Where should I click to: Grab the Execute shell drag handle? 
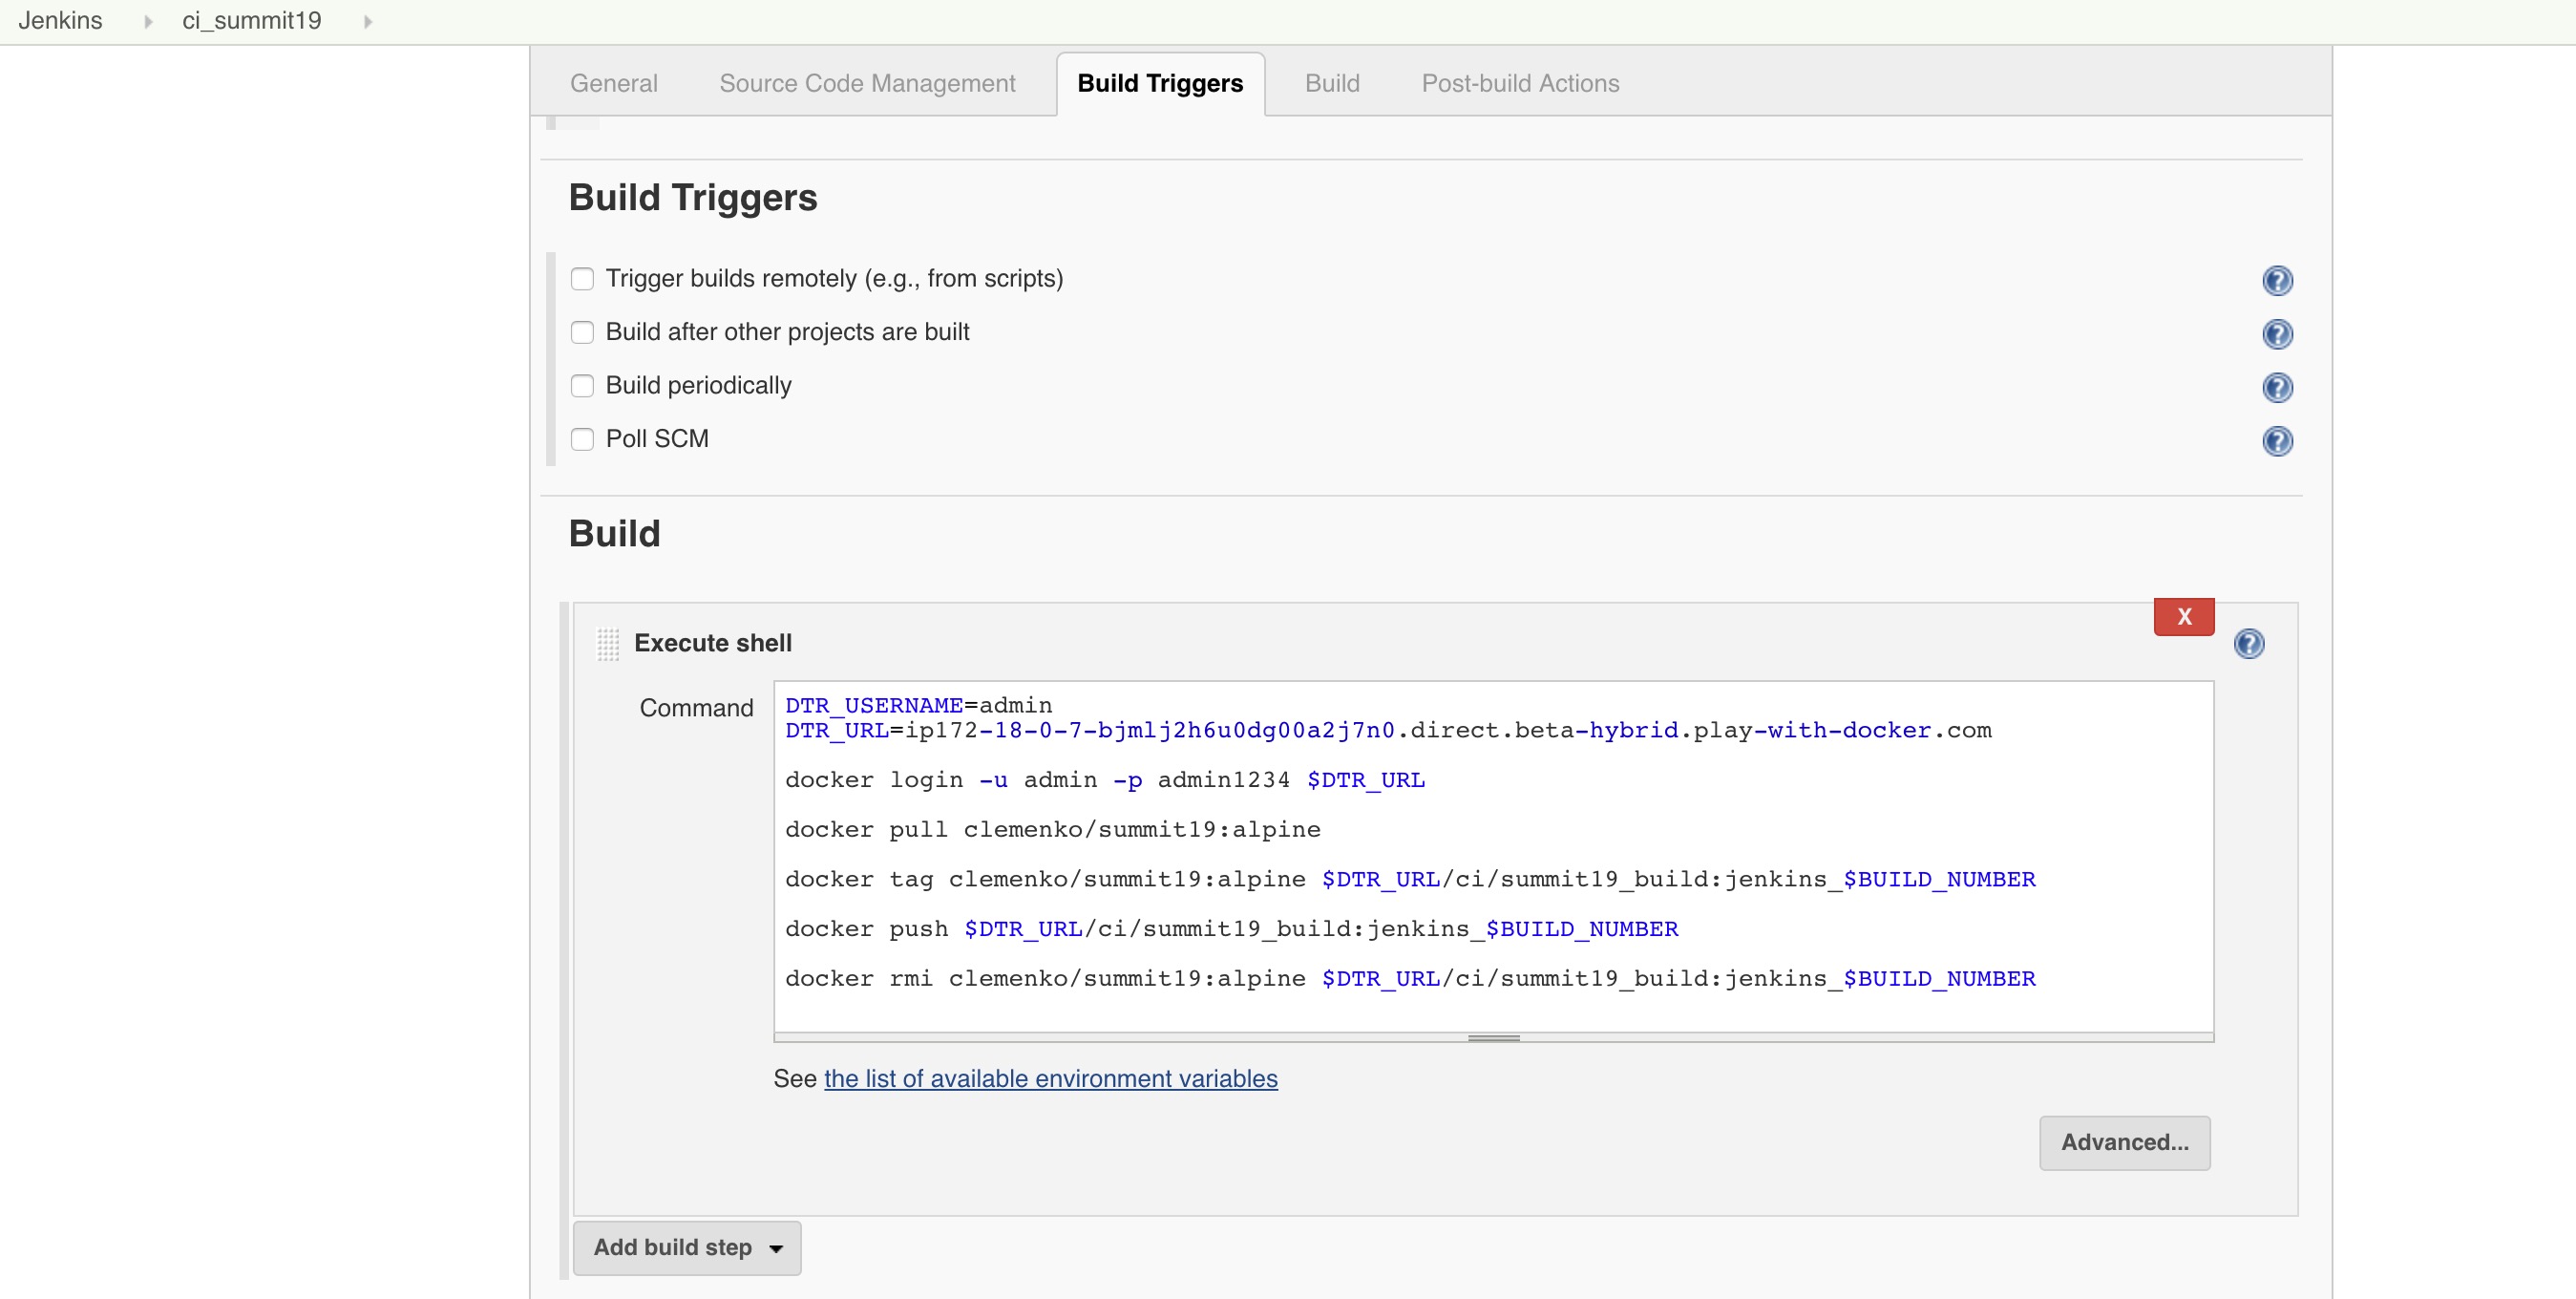[x=607, y=644]
